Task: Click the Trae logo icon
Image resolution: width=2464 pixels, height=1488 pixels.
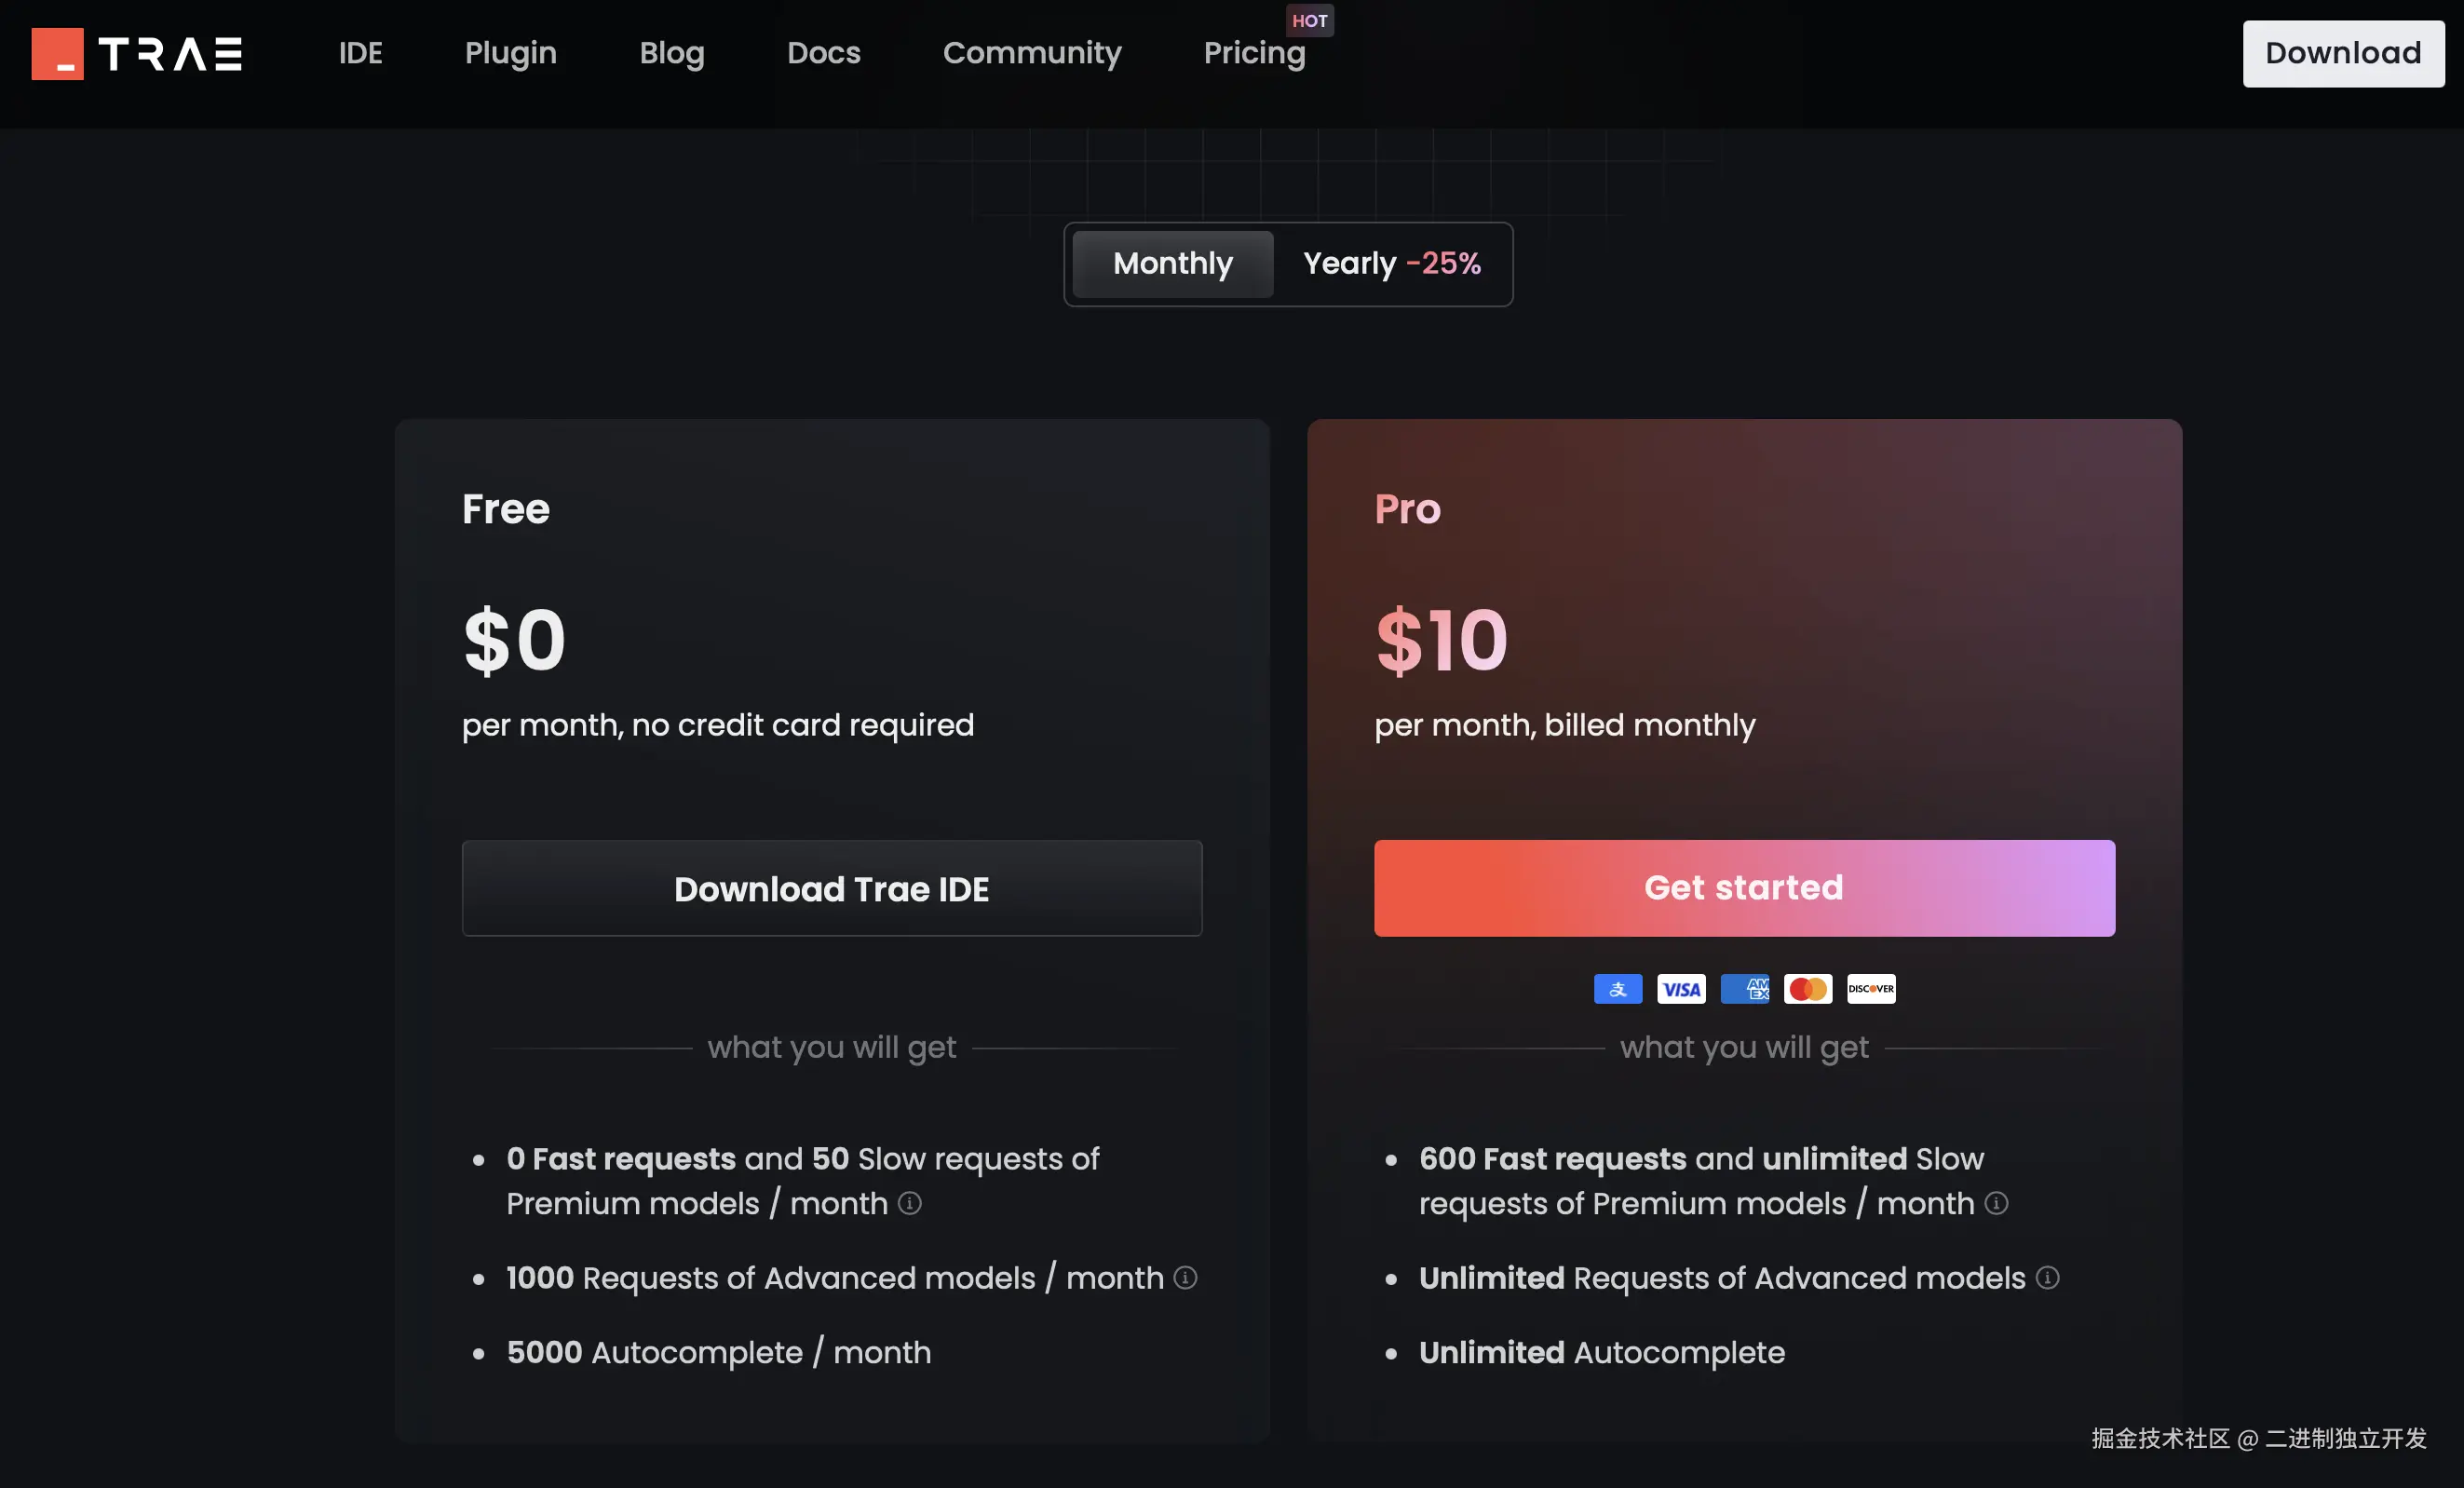Action: (x=58, y=53)
